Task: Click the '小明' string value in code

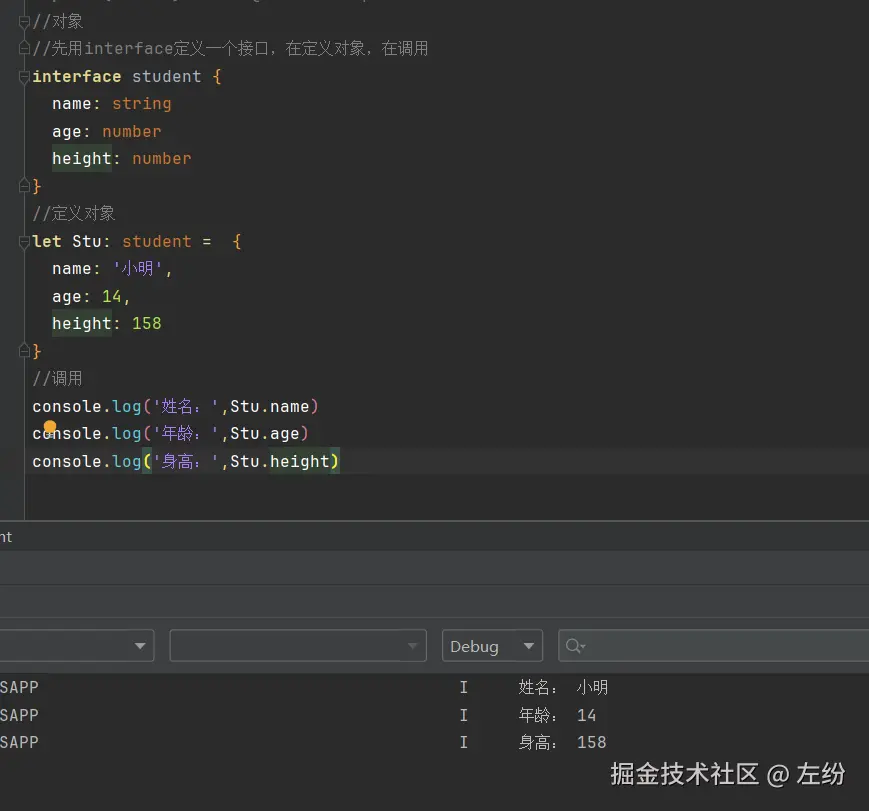Action: tap(137, 269)
